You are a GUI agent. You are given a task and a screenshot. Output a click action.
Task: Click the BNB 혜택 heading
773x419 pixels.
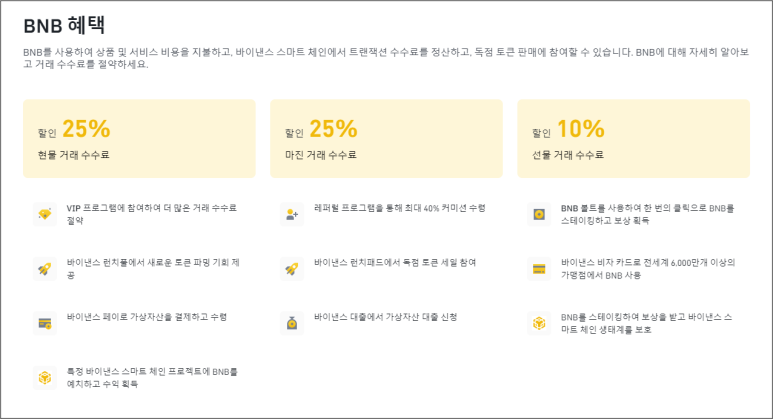click(64, 26)
